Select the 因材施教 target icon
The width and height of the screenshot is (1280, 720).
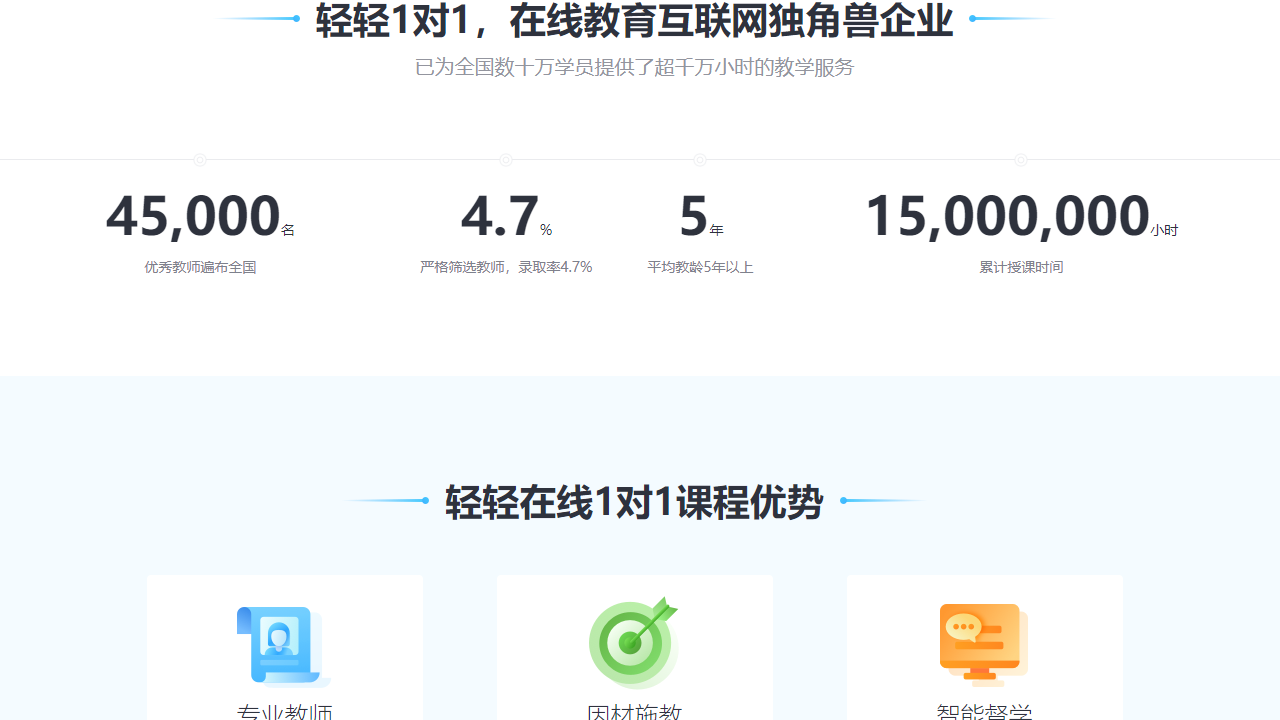[x=634, y=643]
